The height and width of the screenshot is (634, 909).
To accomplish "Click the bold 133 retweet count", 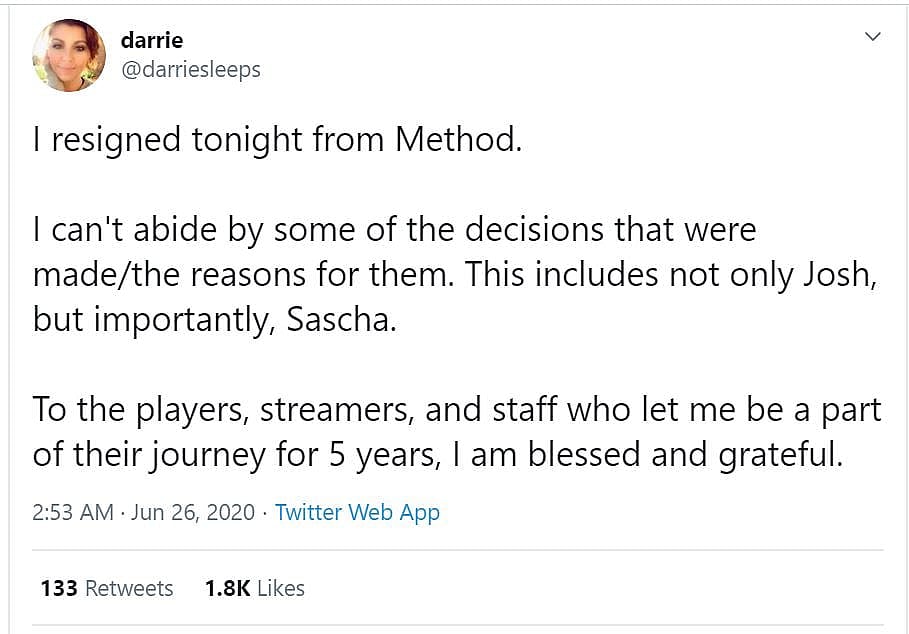I will (59, 588).
